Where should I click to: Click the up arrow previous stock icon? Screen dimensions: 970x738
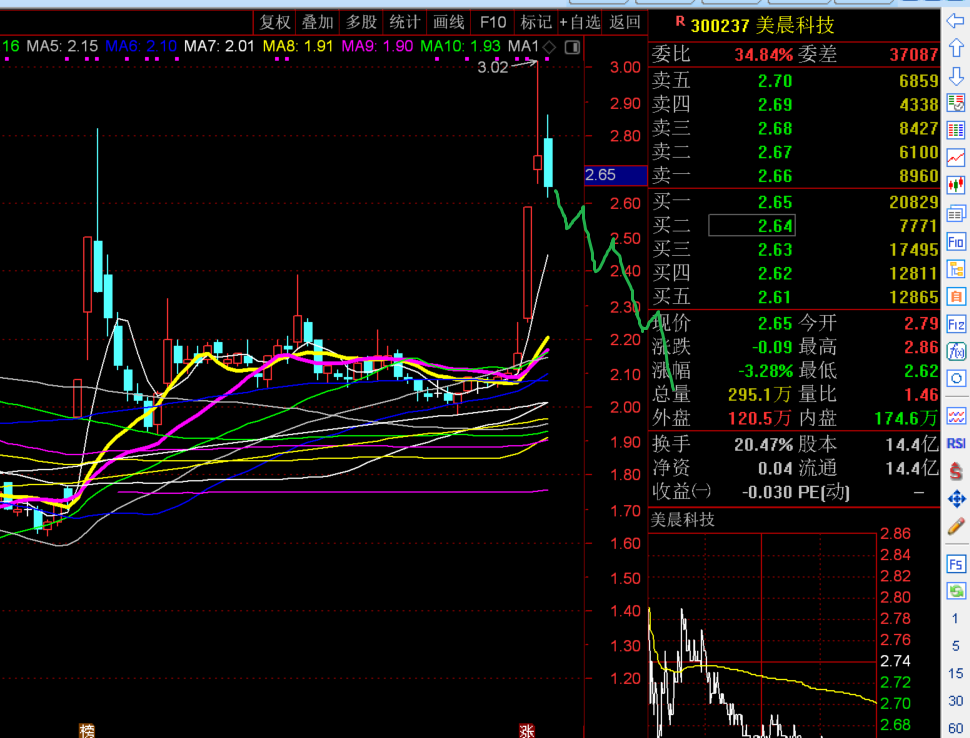pos(956,48)
